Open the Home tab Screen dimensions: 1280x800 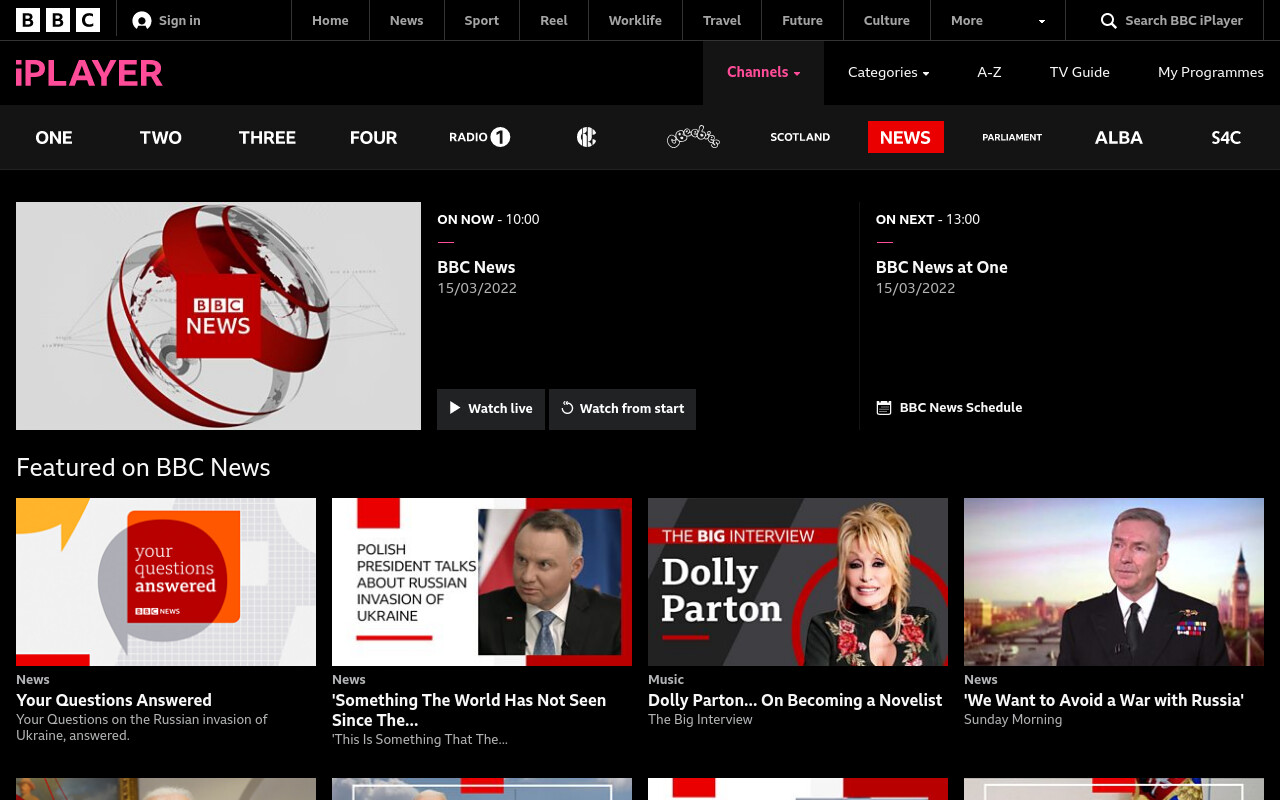tap(330, 20)
